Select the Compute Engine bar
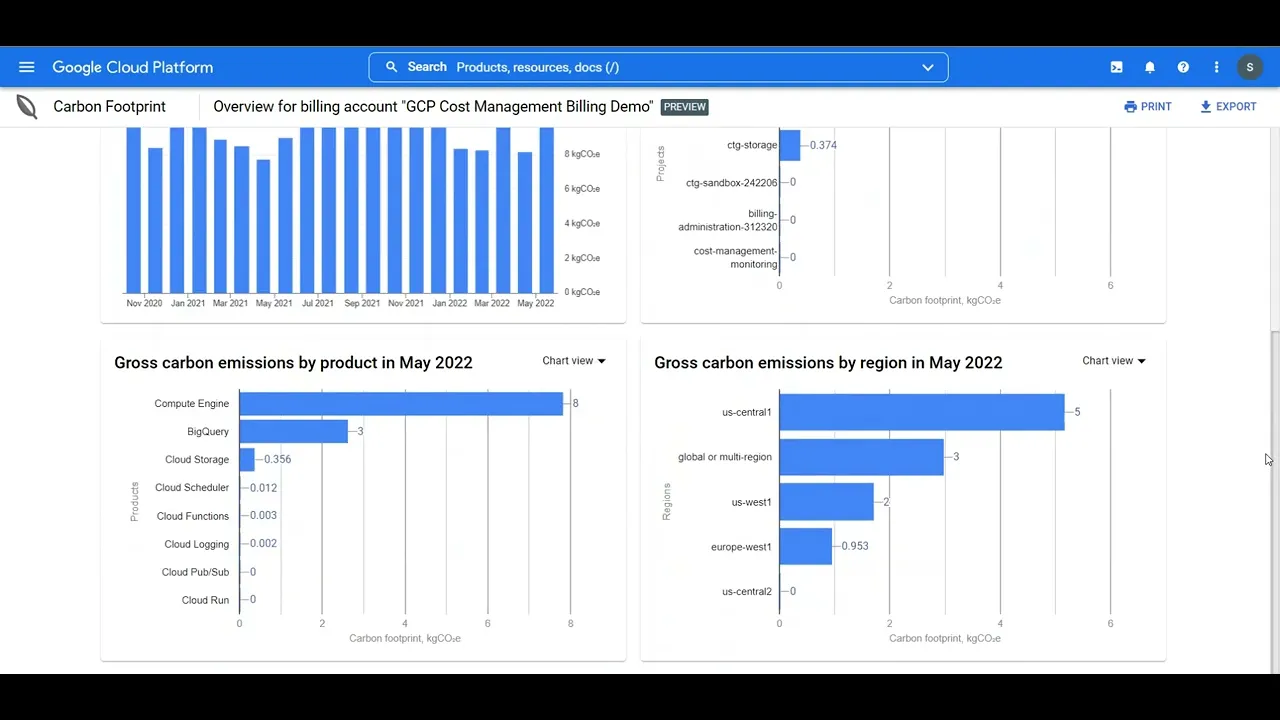This screenshot has height=720, width=1280. [401, 404]
